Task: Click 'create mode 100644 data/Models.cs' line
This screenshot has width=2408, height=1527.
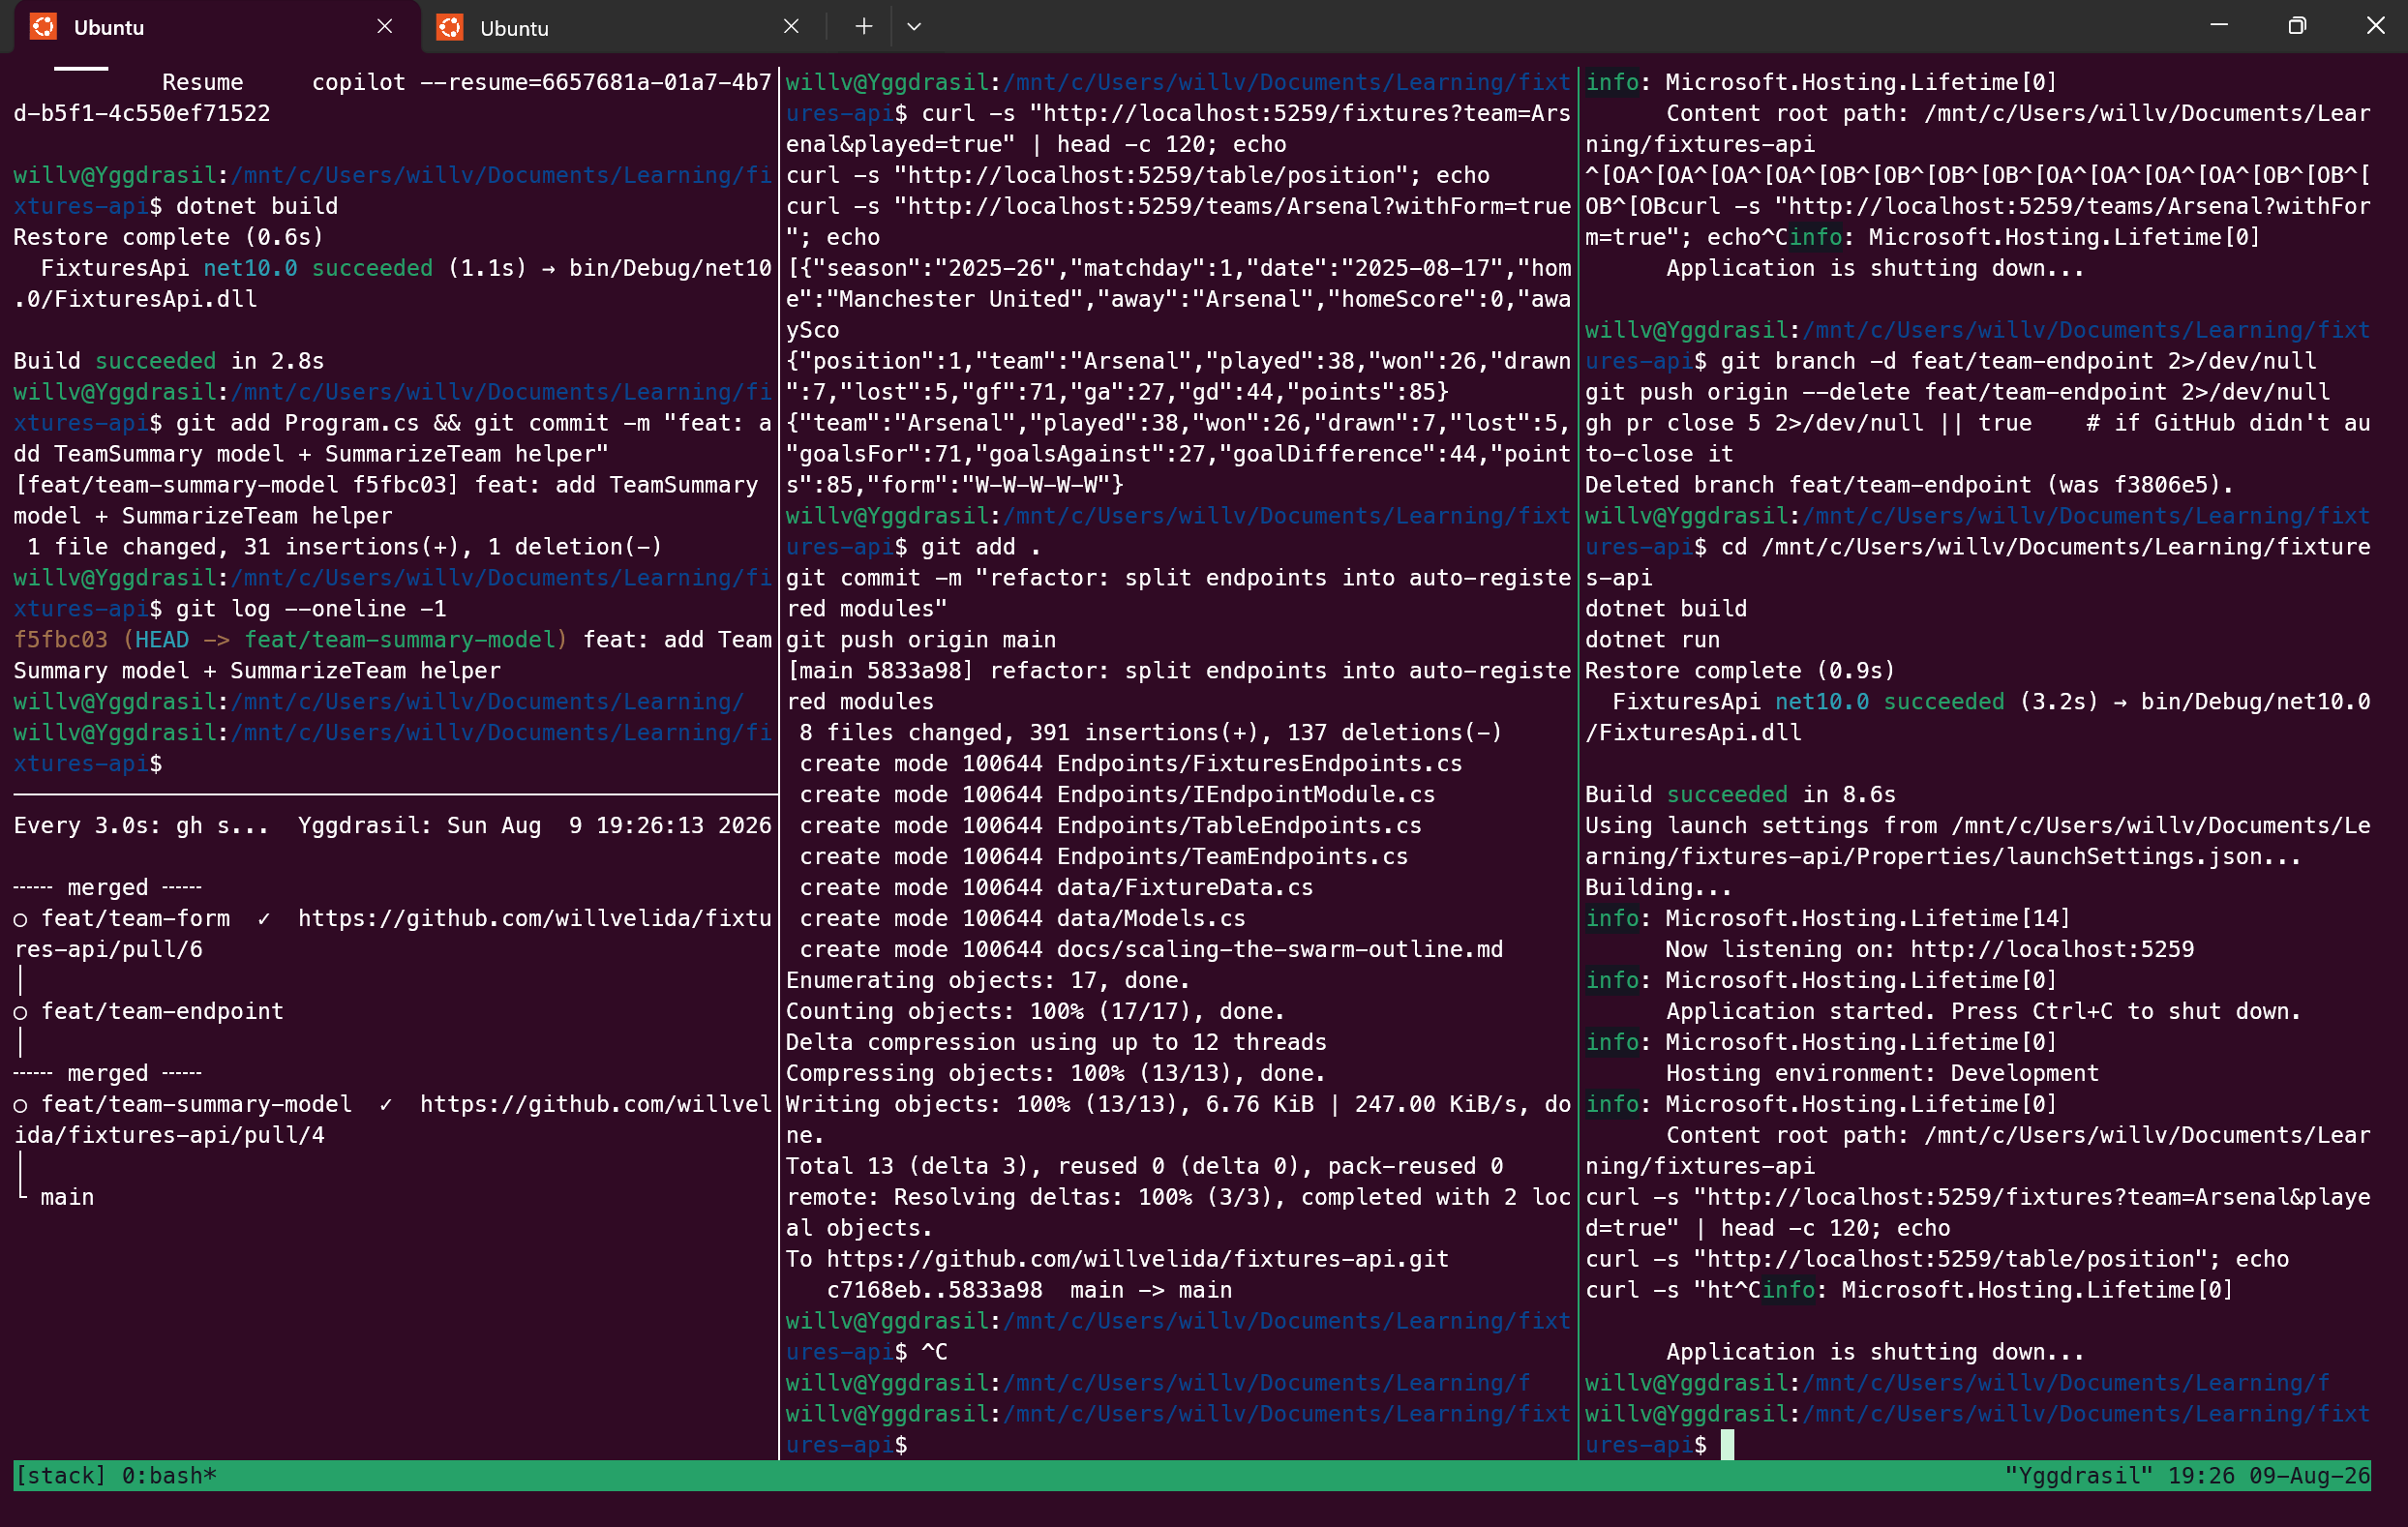Action: 1022,918
